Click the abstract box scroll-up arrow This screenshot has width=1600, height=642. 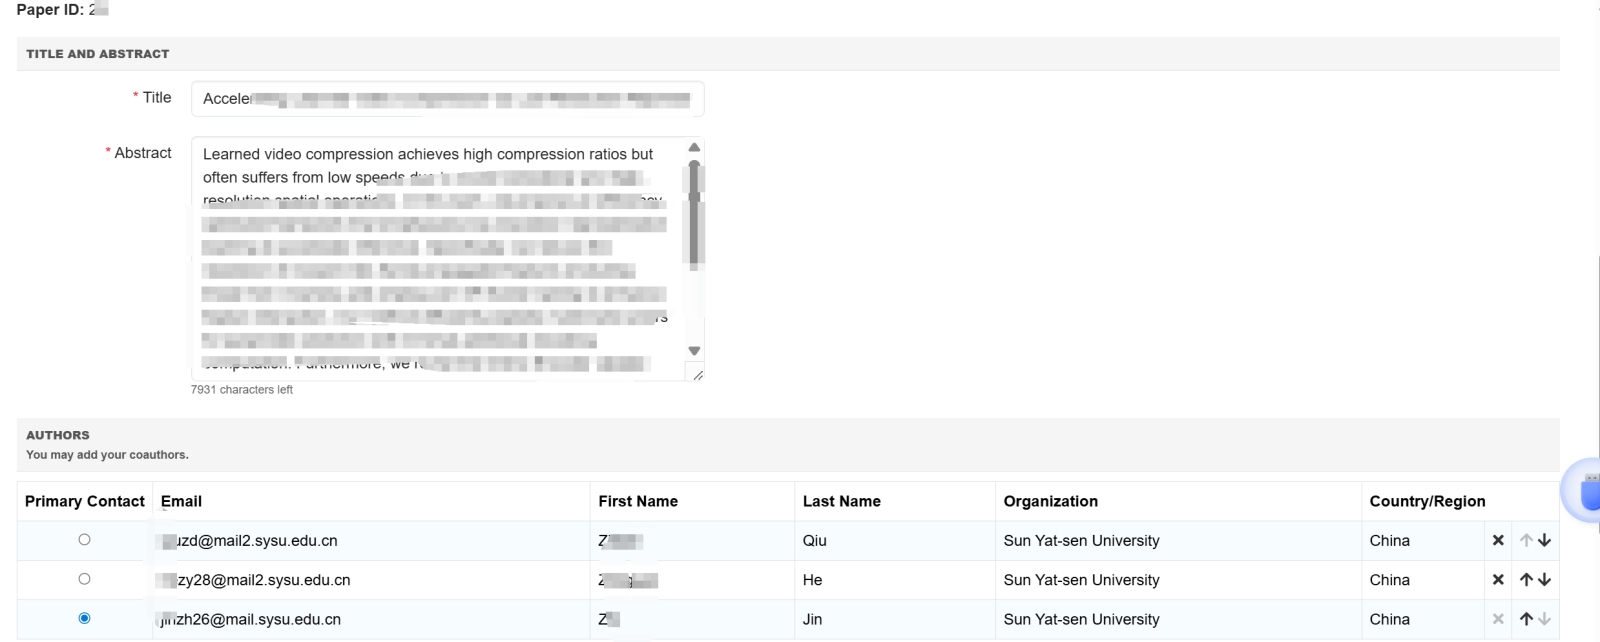tap(694, 148)
